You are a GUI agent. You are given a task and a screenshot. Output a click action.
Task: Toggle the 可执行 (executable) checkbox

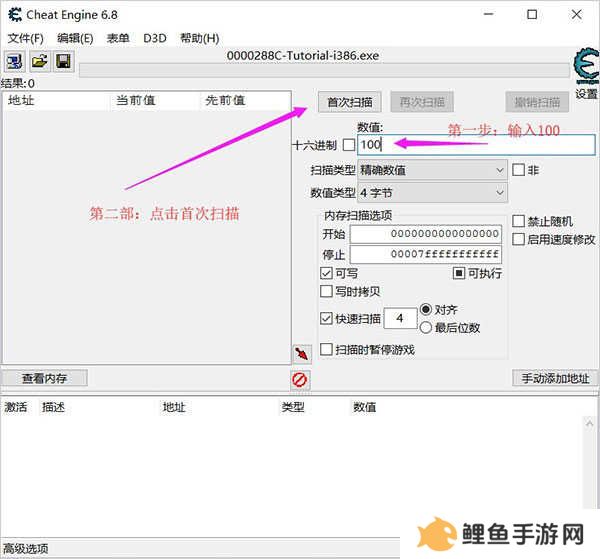click(458, 273)
